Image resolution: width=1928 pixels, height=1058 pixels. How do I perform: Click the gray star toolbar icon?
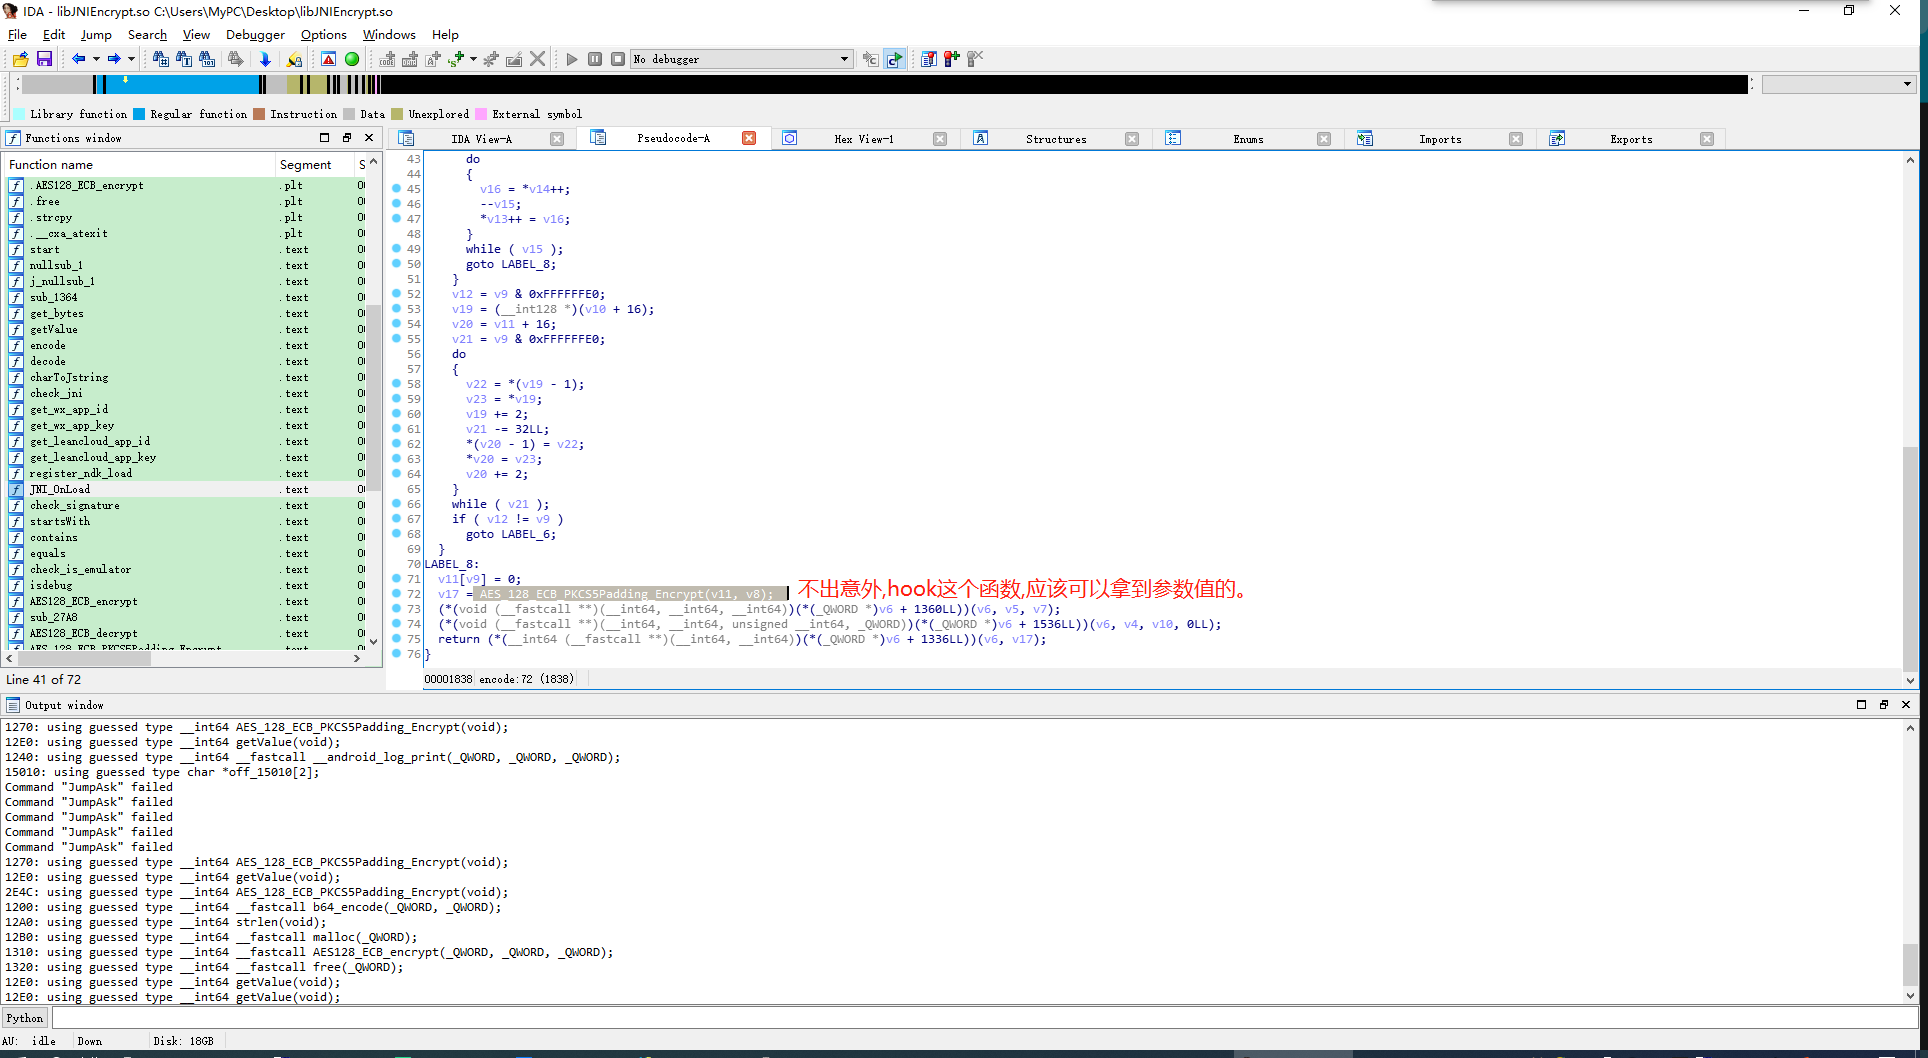pos(491,59)
